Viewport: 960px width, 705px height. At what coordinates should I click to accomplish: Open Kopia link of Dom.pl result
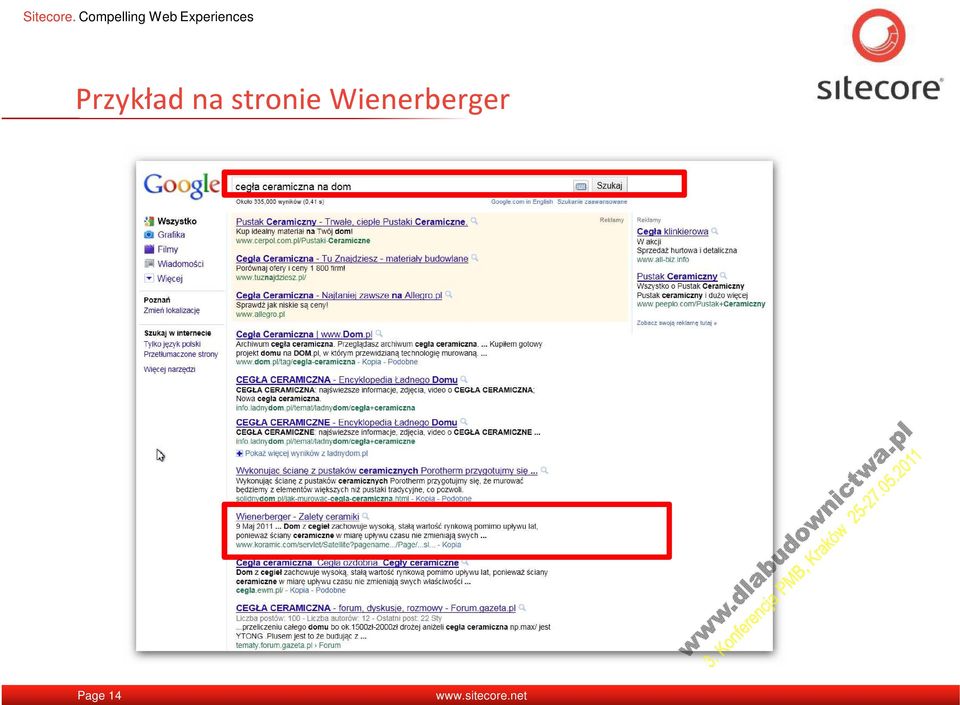(x=372, y=362)
